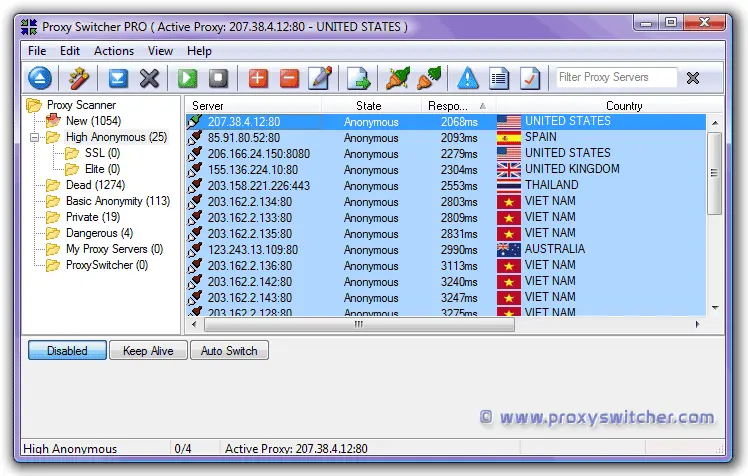
Task: Select My Proxy Servers (0) folder
Action: 114,249
